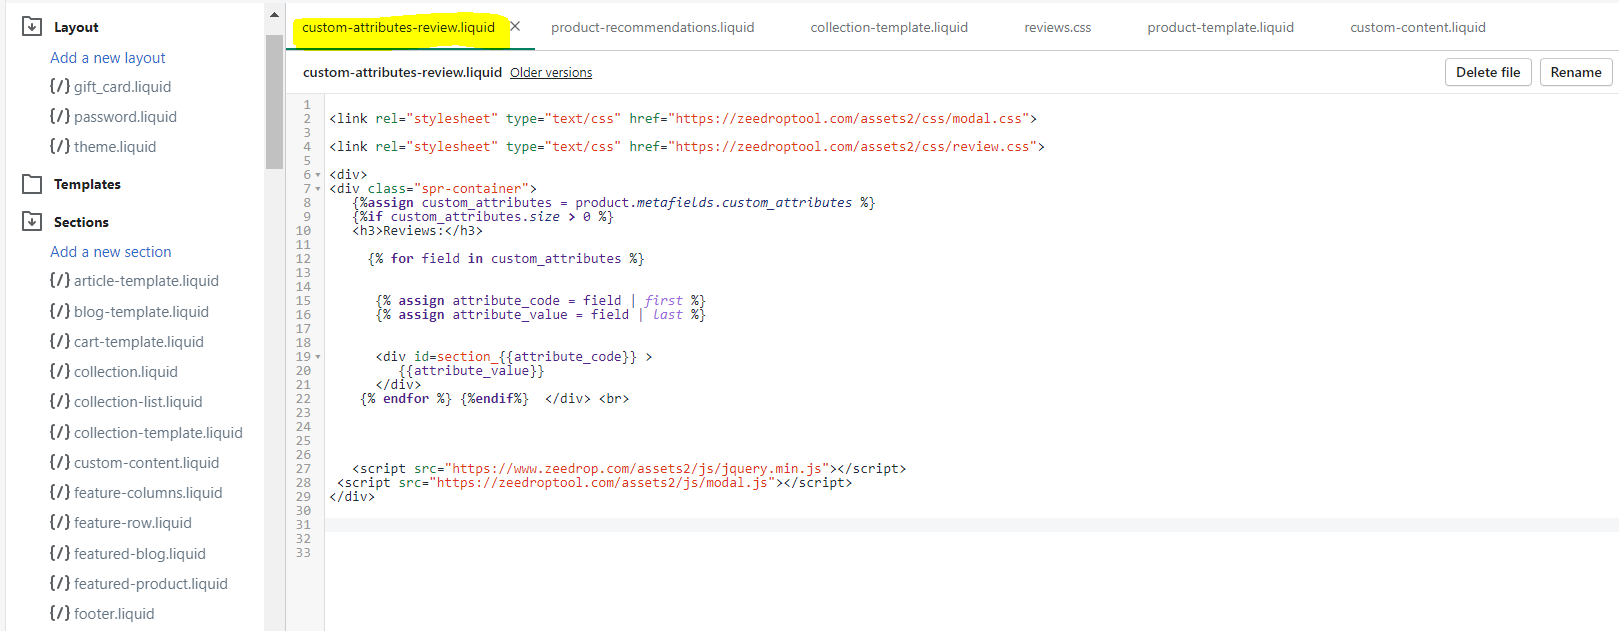Fold code at line 6
This screenshot has height=631, width=1619.
coord(318,175)
